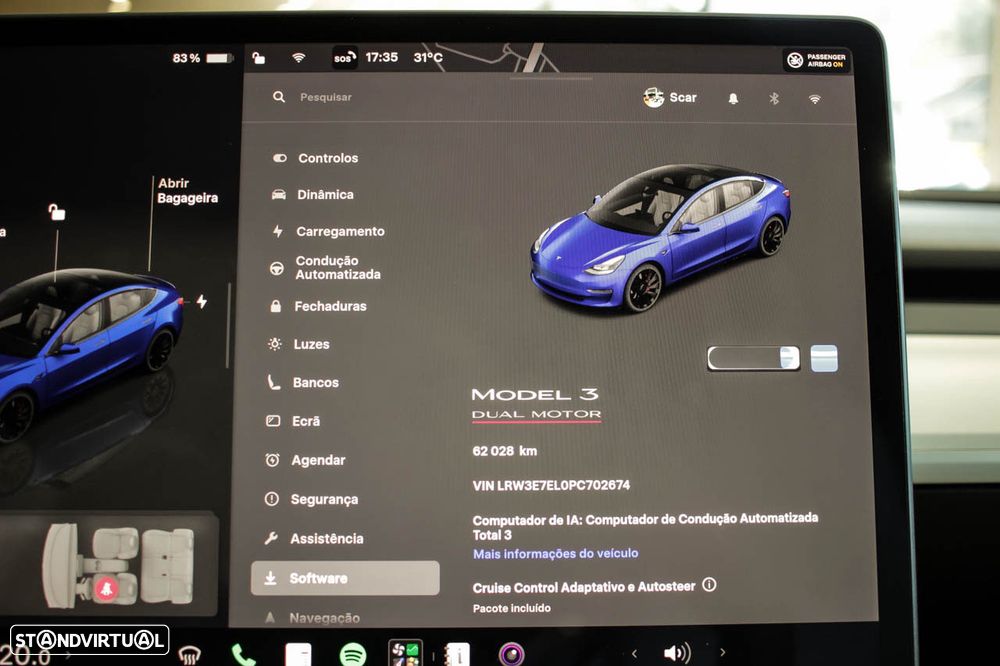
Task: Tap the charge port bolt icon
Action: pyautogui.click(x=202, y=301)
